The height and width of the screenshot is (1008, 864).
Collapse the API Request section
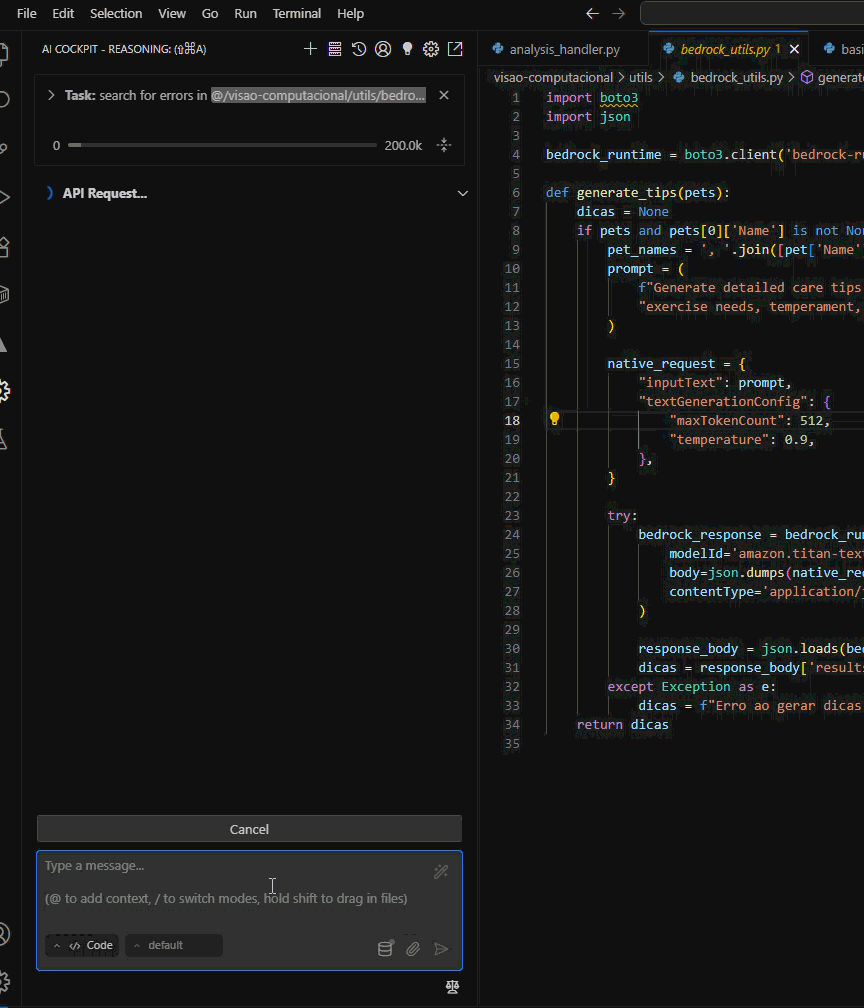(x=462, y=193)
